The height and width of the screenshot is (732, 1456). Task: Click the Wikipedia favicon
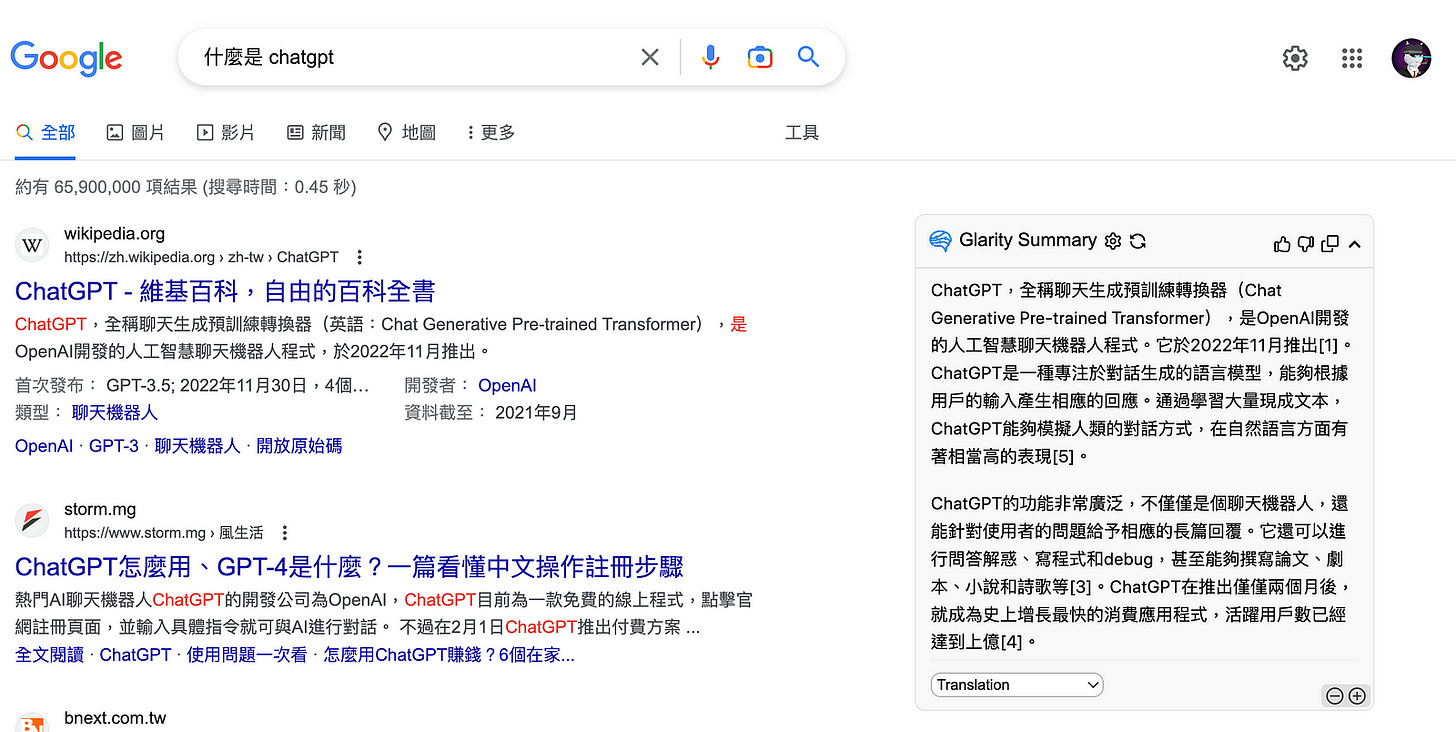33,245
